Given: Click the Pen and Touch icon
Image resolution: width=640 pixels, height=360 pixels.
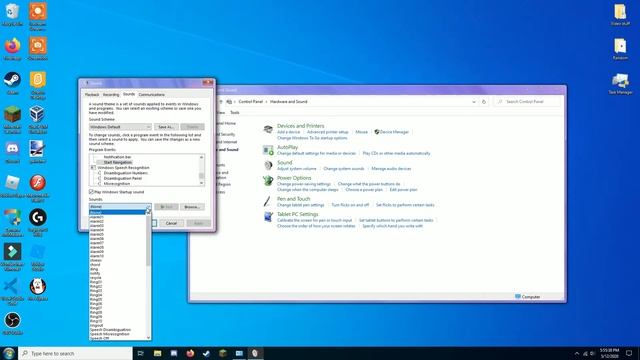Looking at the screenshot, I should (268, 201).
